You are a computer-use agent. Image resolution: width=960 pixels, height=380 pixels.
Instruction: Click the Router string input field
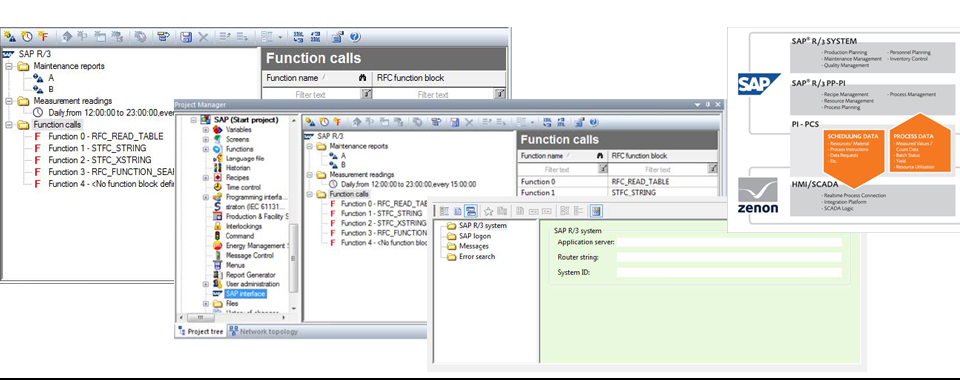point(729,257)
